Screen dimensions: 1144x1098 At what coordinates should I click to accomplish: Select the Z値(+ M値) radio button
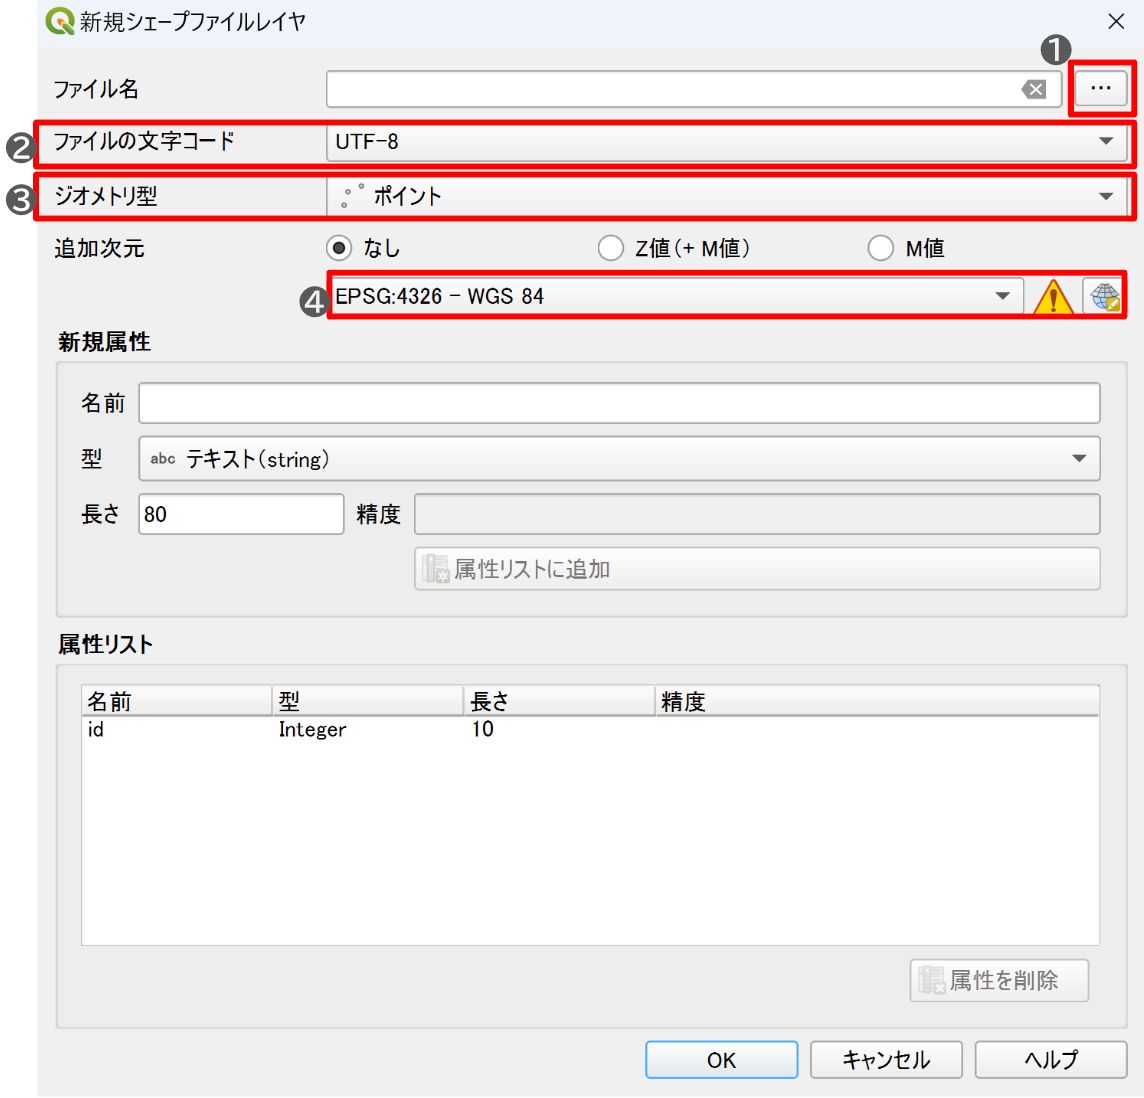click(673, 249)
